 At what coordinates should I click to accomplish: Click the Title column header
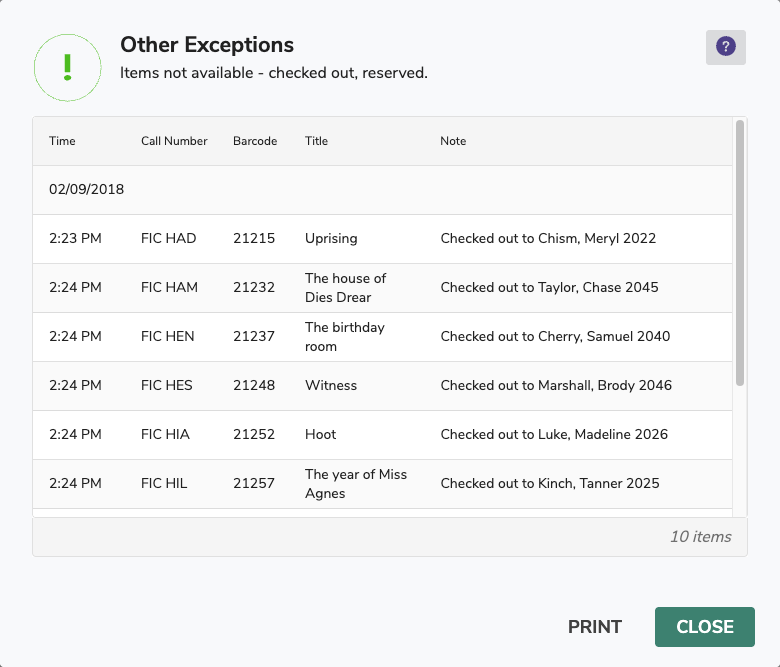[x=316, y=141]
